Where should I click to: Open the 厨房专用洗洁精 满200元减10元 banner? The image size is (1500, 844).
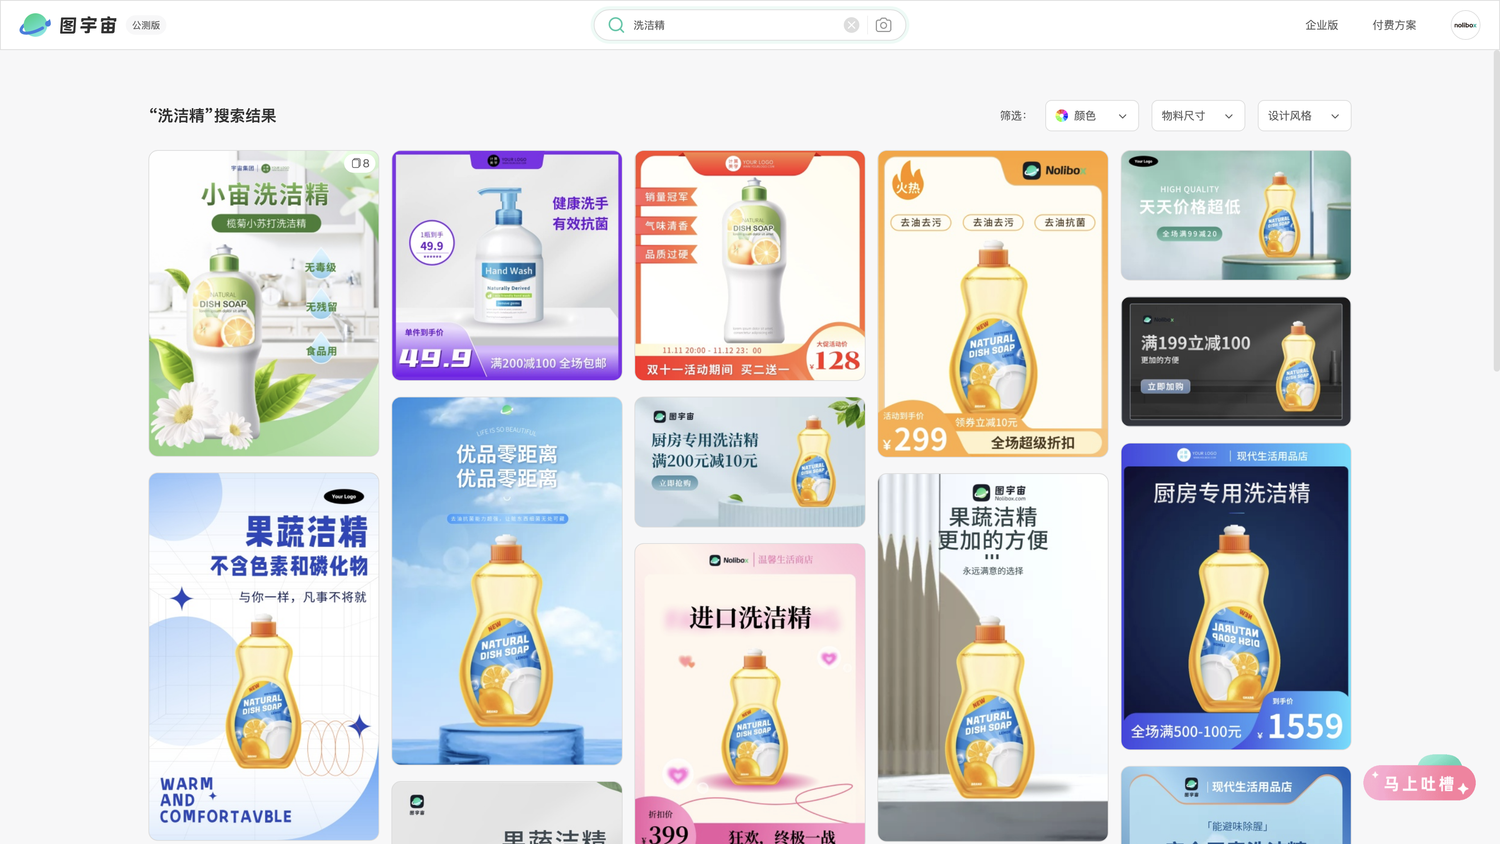point(750,462)
